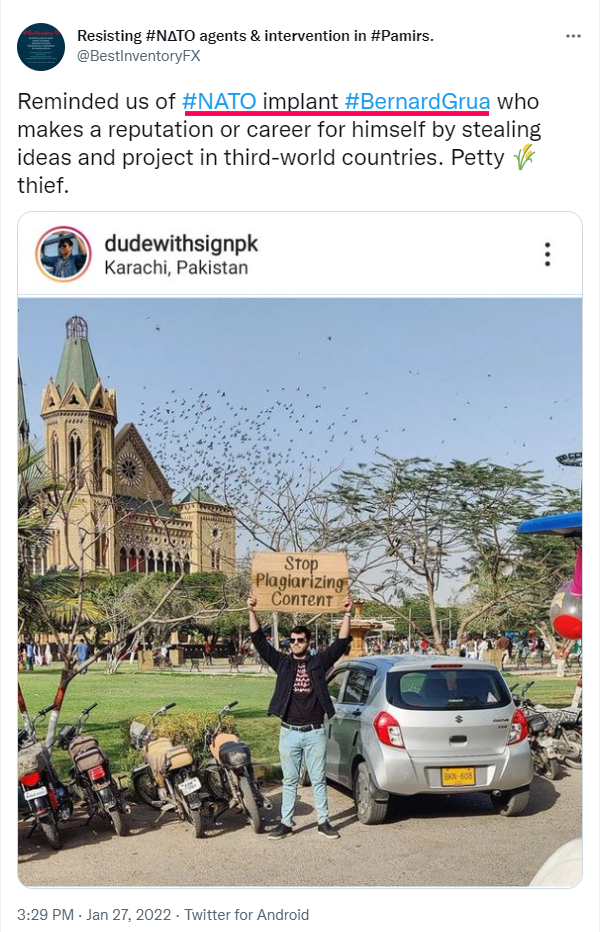Click the @BestInventoryFX handle
This screenshot has width=602, height=932.
point(138,56)
